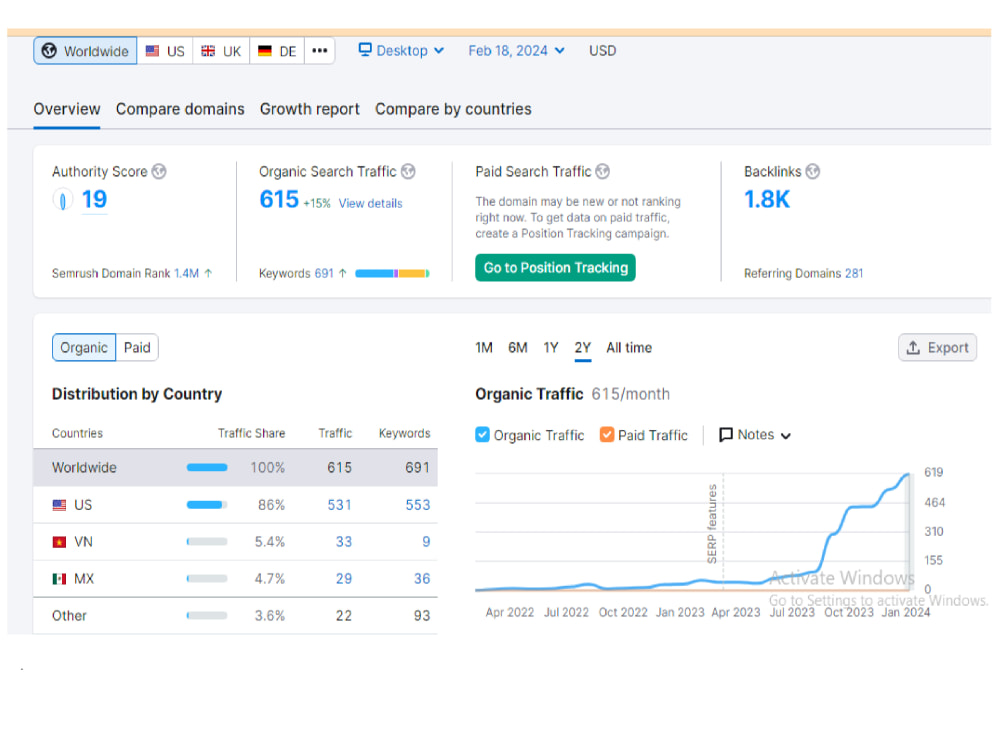
Task: Choose the US flag region
Action: (x=165, y=51)
